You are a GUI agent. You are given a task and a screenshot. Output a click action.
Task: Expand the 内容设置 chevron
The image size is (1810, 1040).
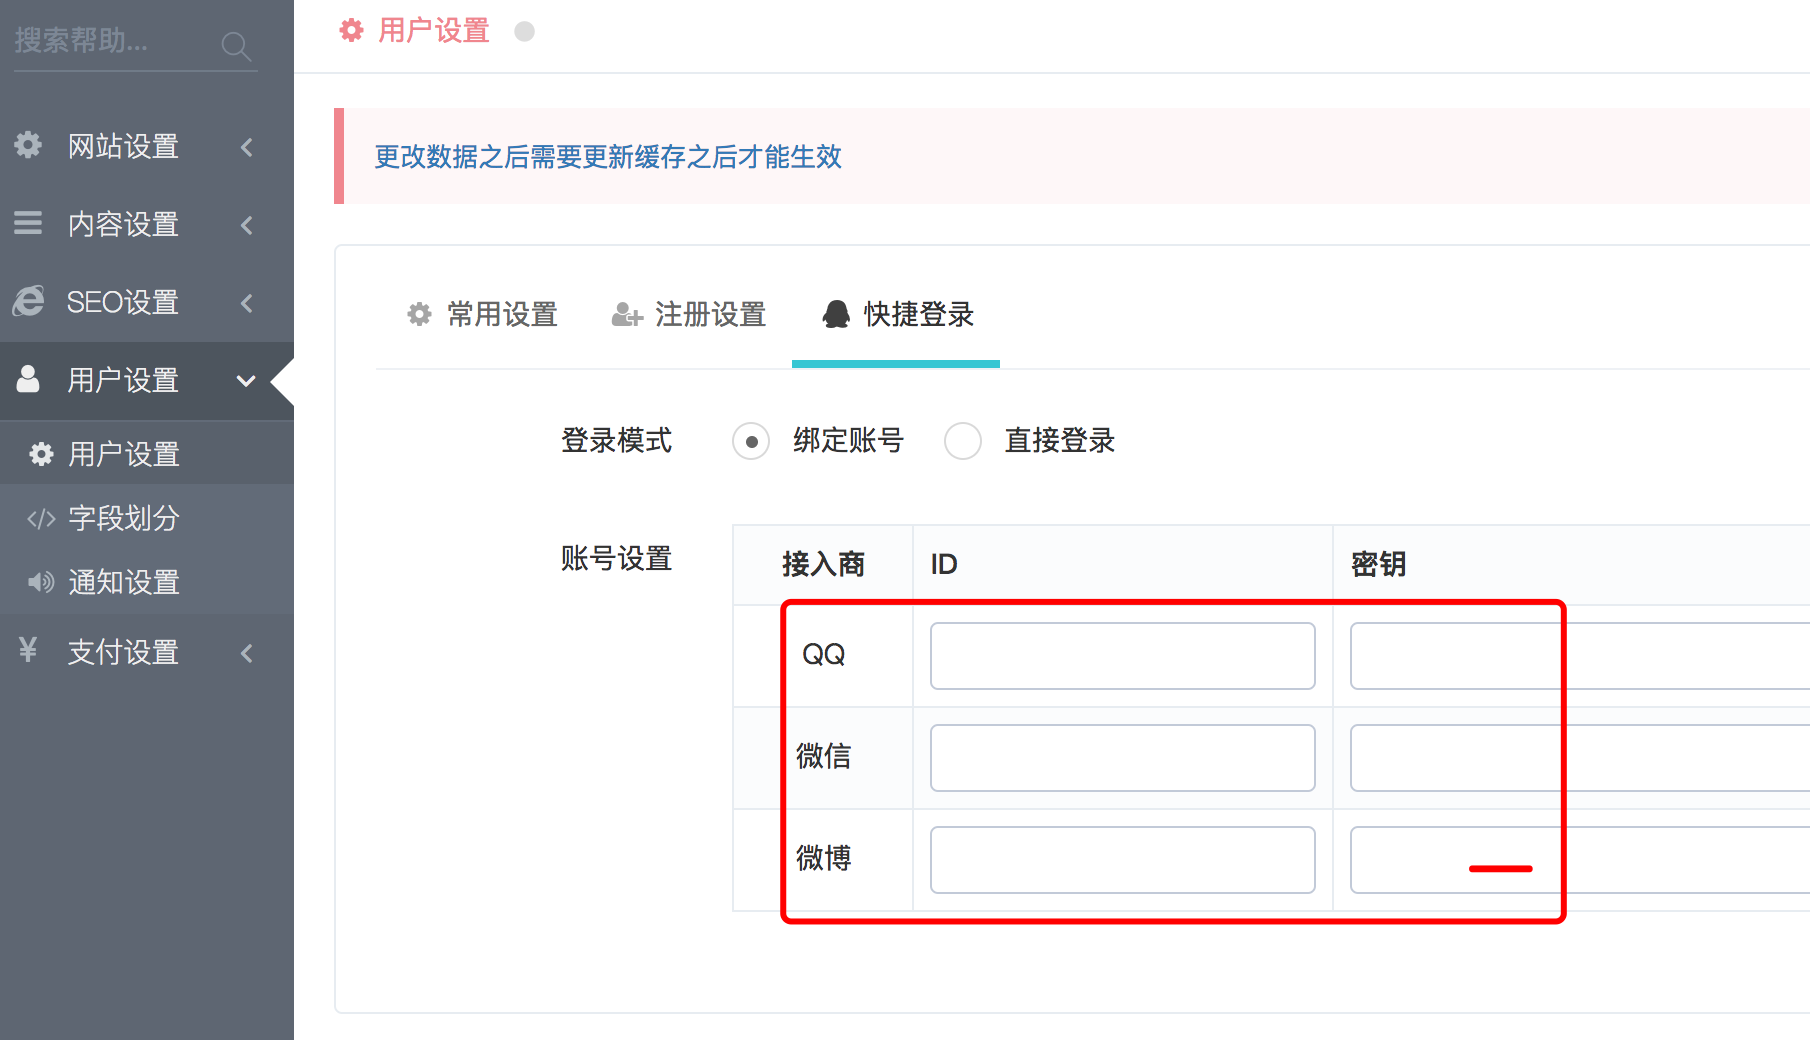point(247,225)
